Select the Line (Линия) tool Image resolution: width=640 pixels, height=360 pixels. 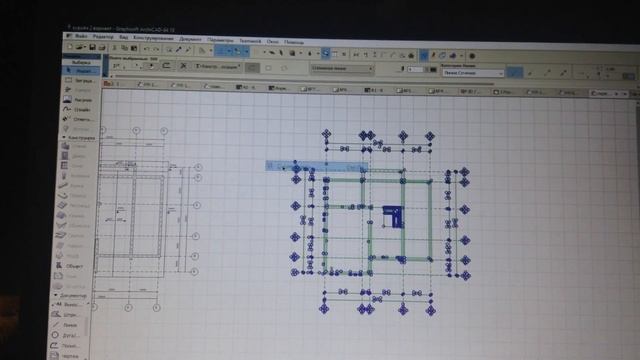[66, 325]
